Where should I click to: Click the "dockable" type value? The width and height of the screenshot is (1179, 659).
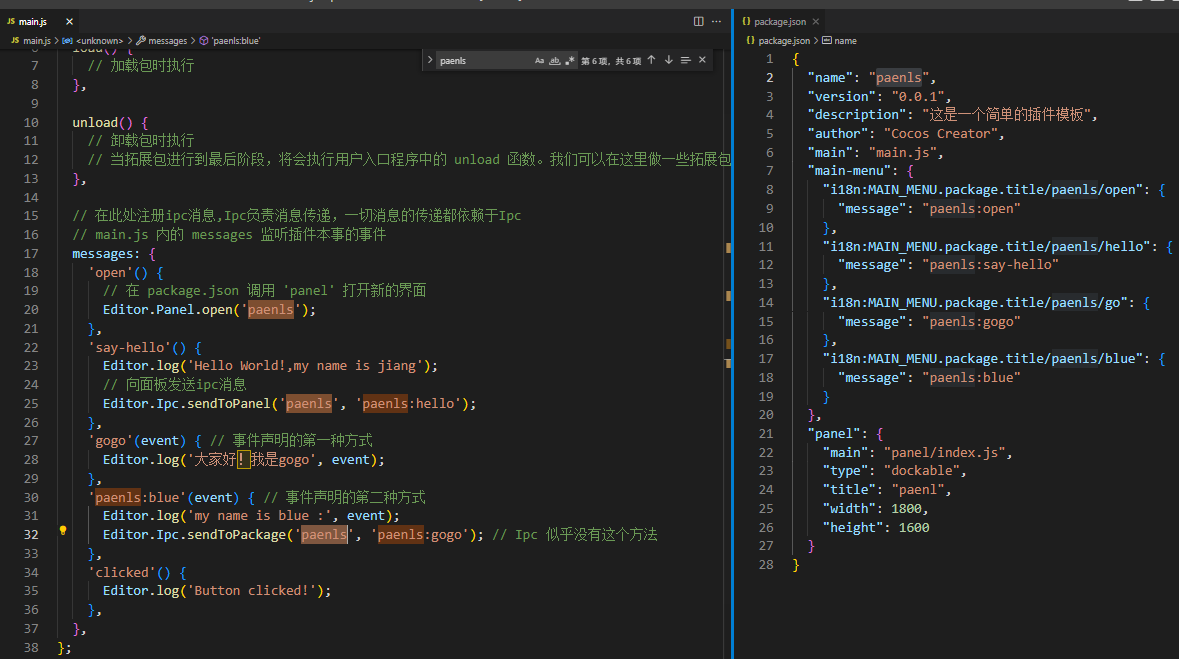click(x=921, y=470)
